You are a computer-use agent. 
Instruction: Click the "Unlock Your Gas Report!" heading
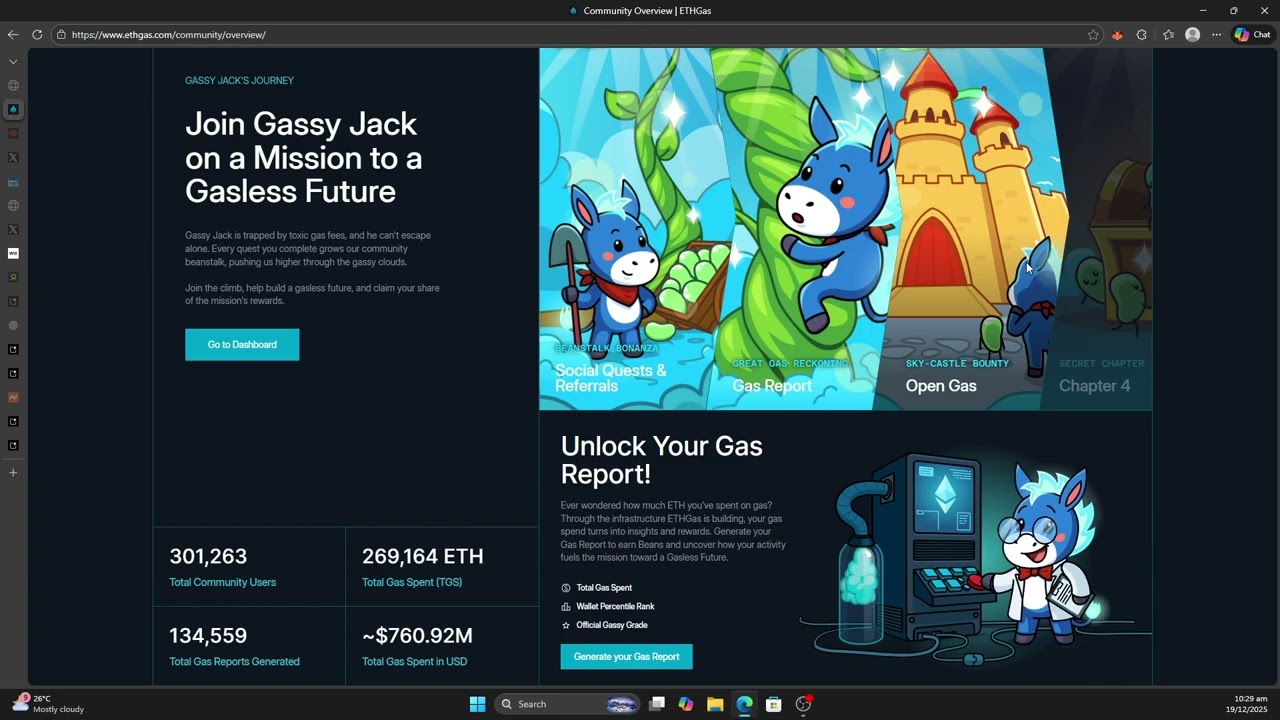661,459
